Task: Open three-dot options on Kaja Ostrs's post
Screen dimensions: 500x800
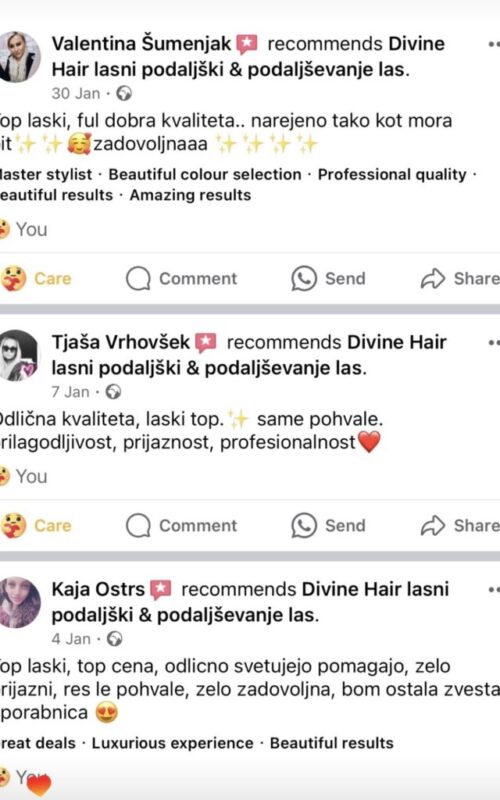Action: point(493,590)
